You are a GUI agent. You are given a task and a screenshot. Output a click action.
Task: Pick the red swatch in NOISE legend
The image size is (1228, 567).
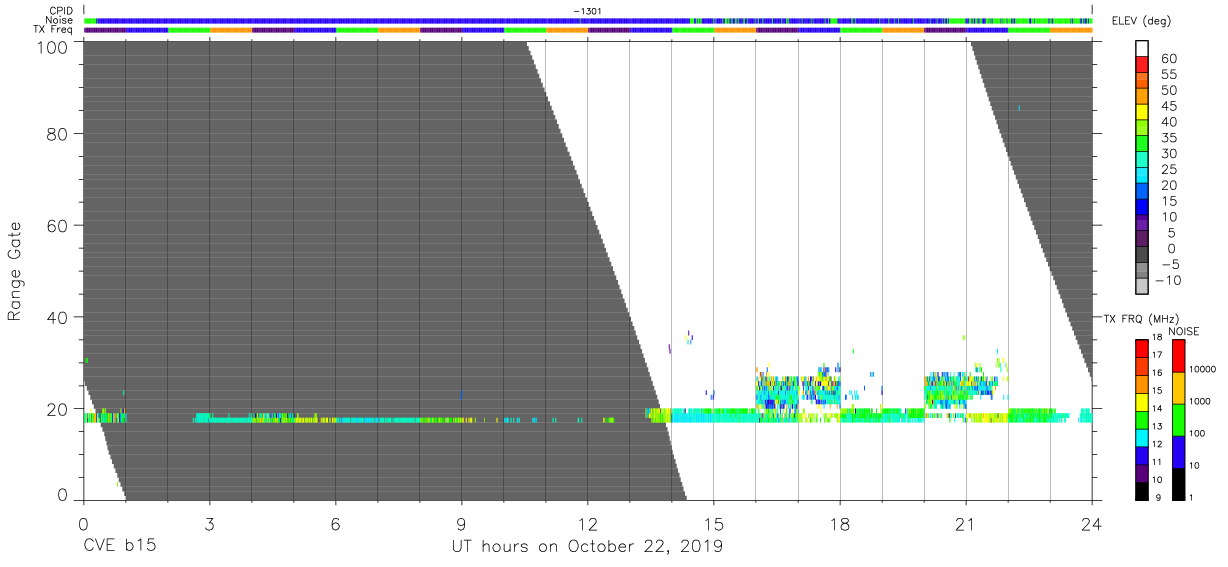pyautogui.click(x=1179, y=356)
